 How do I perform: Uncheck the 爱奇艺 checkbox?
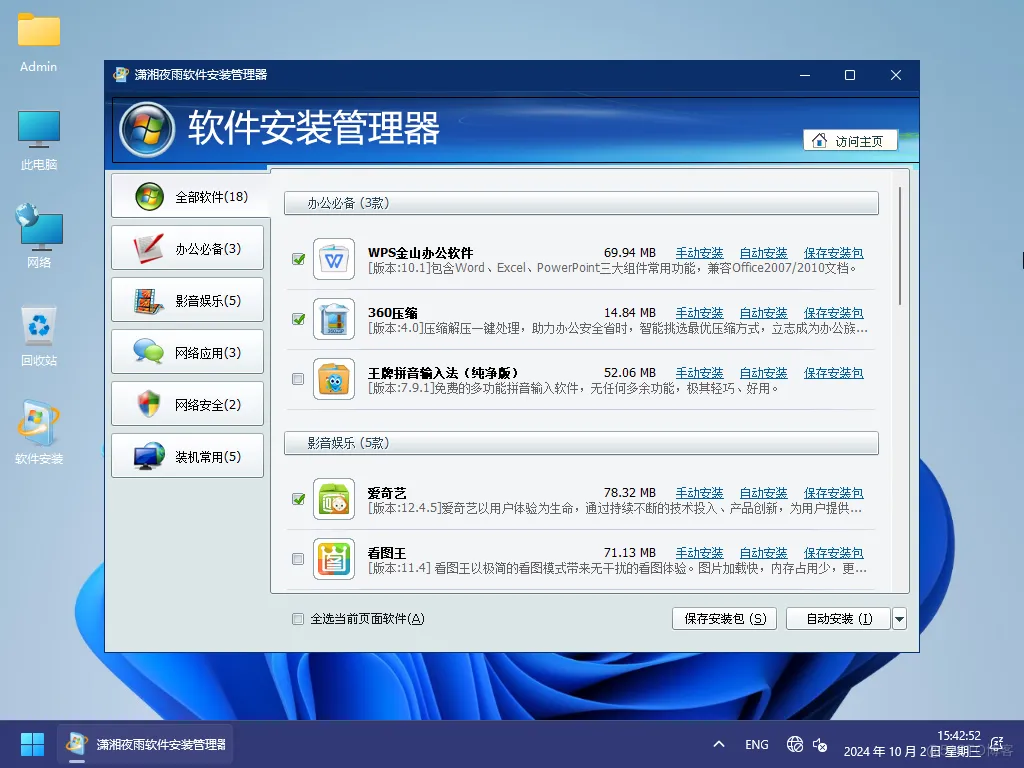pos(298,499)
